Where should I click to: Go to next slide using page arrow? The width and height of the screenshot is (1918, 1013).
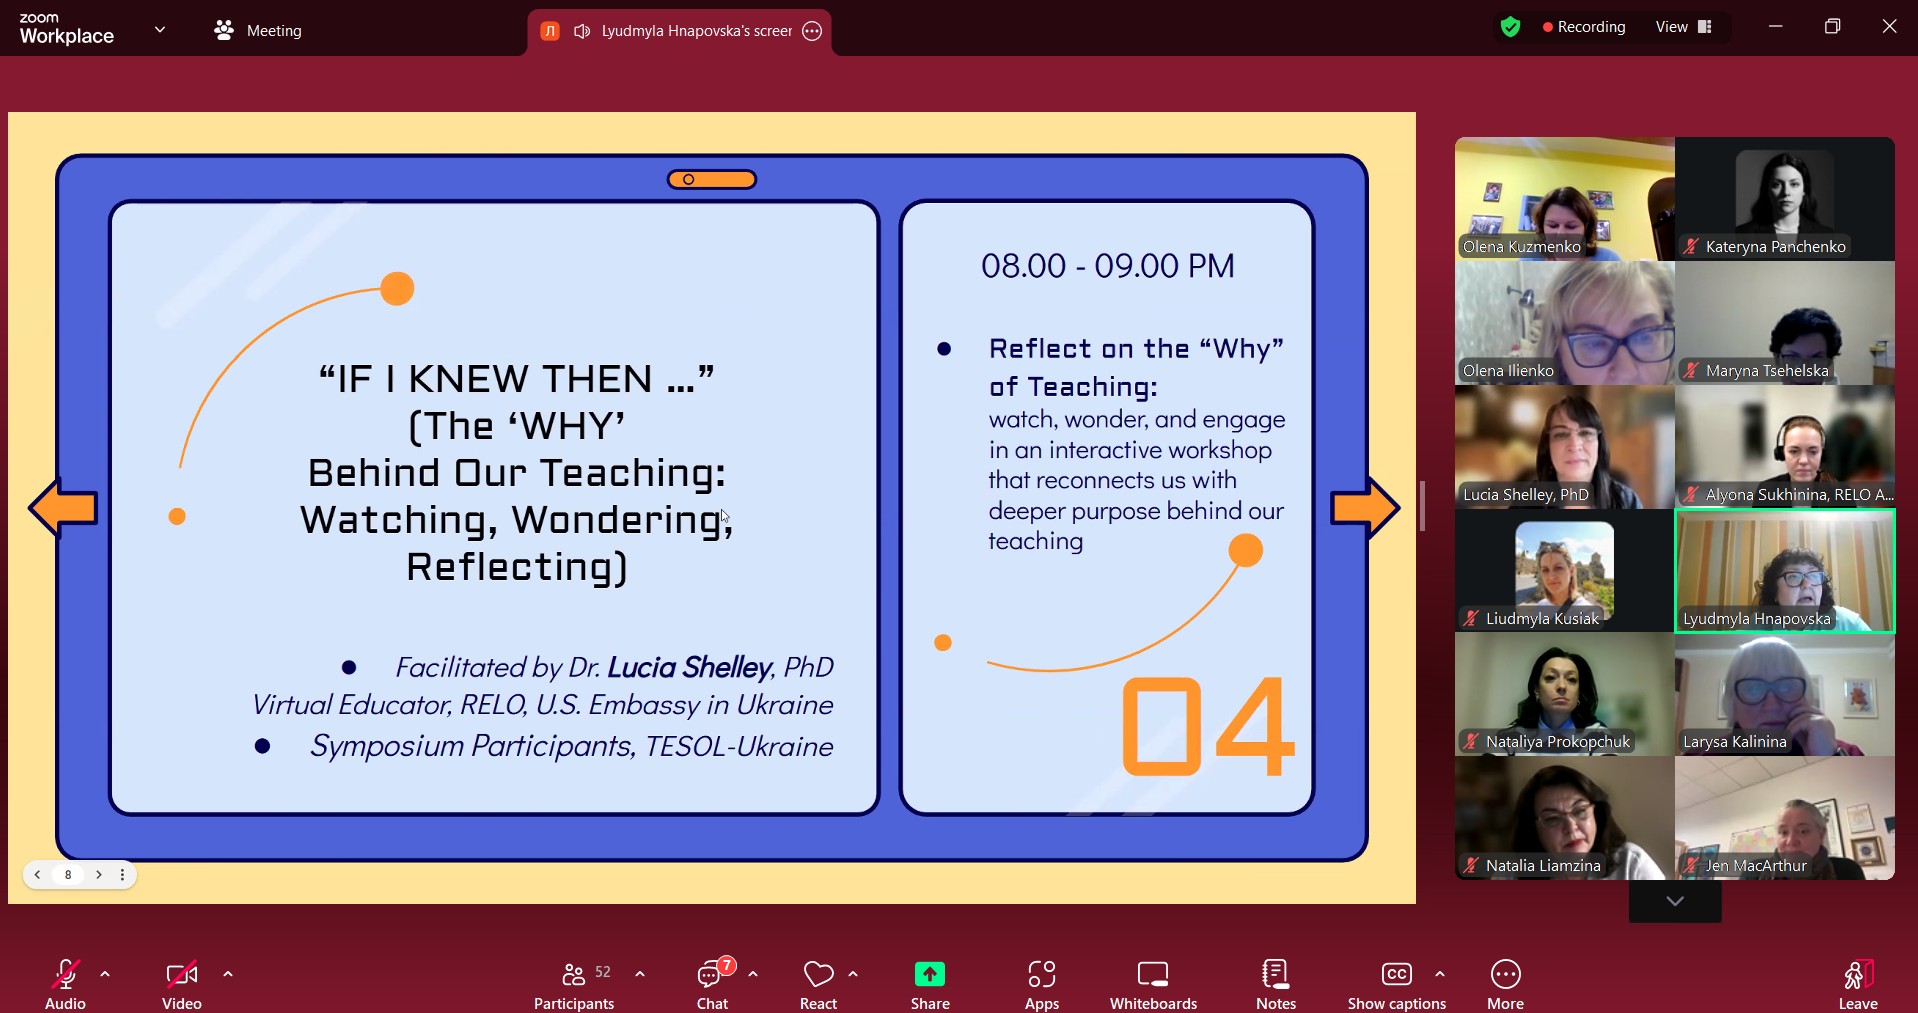99,875
